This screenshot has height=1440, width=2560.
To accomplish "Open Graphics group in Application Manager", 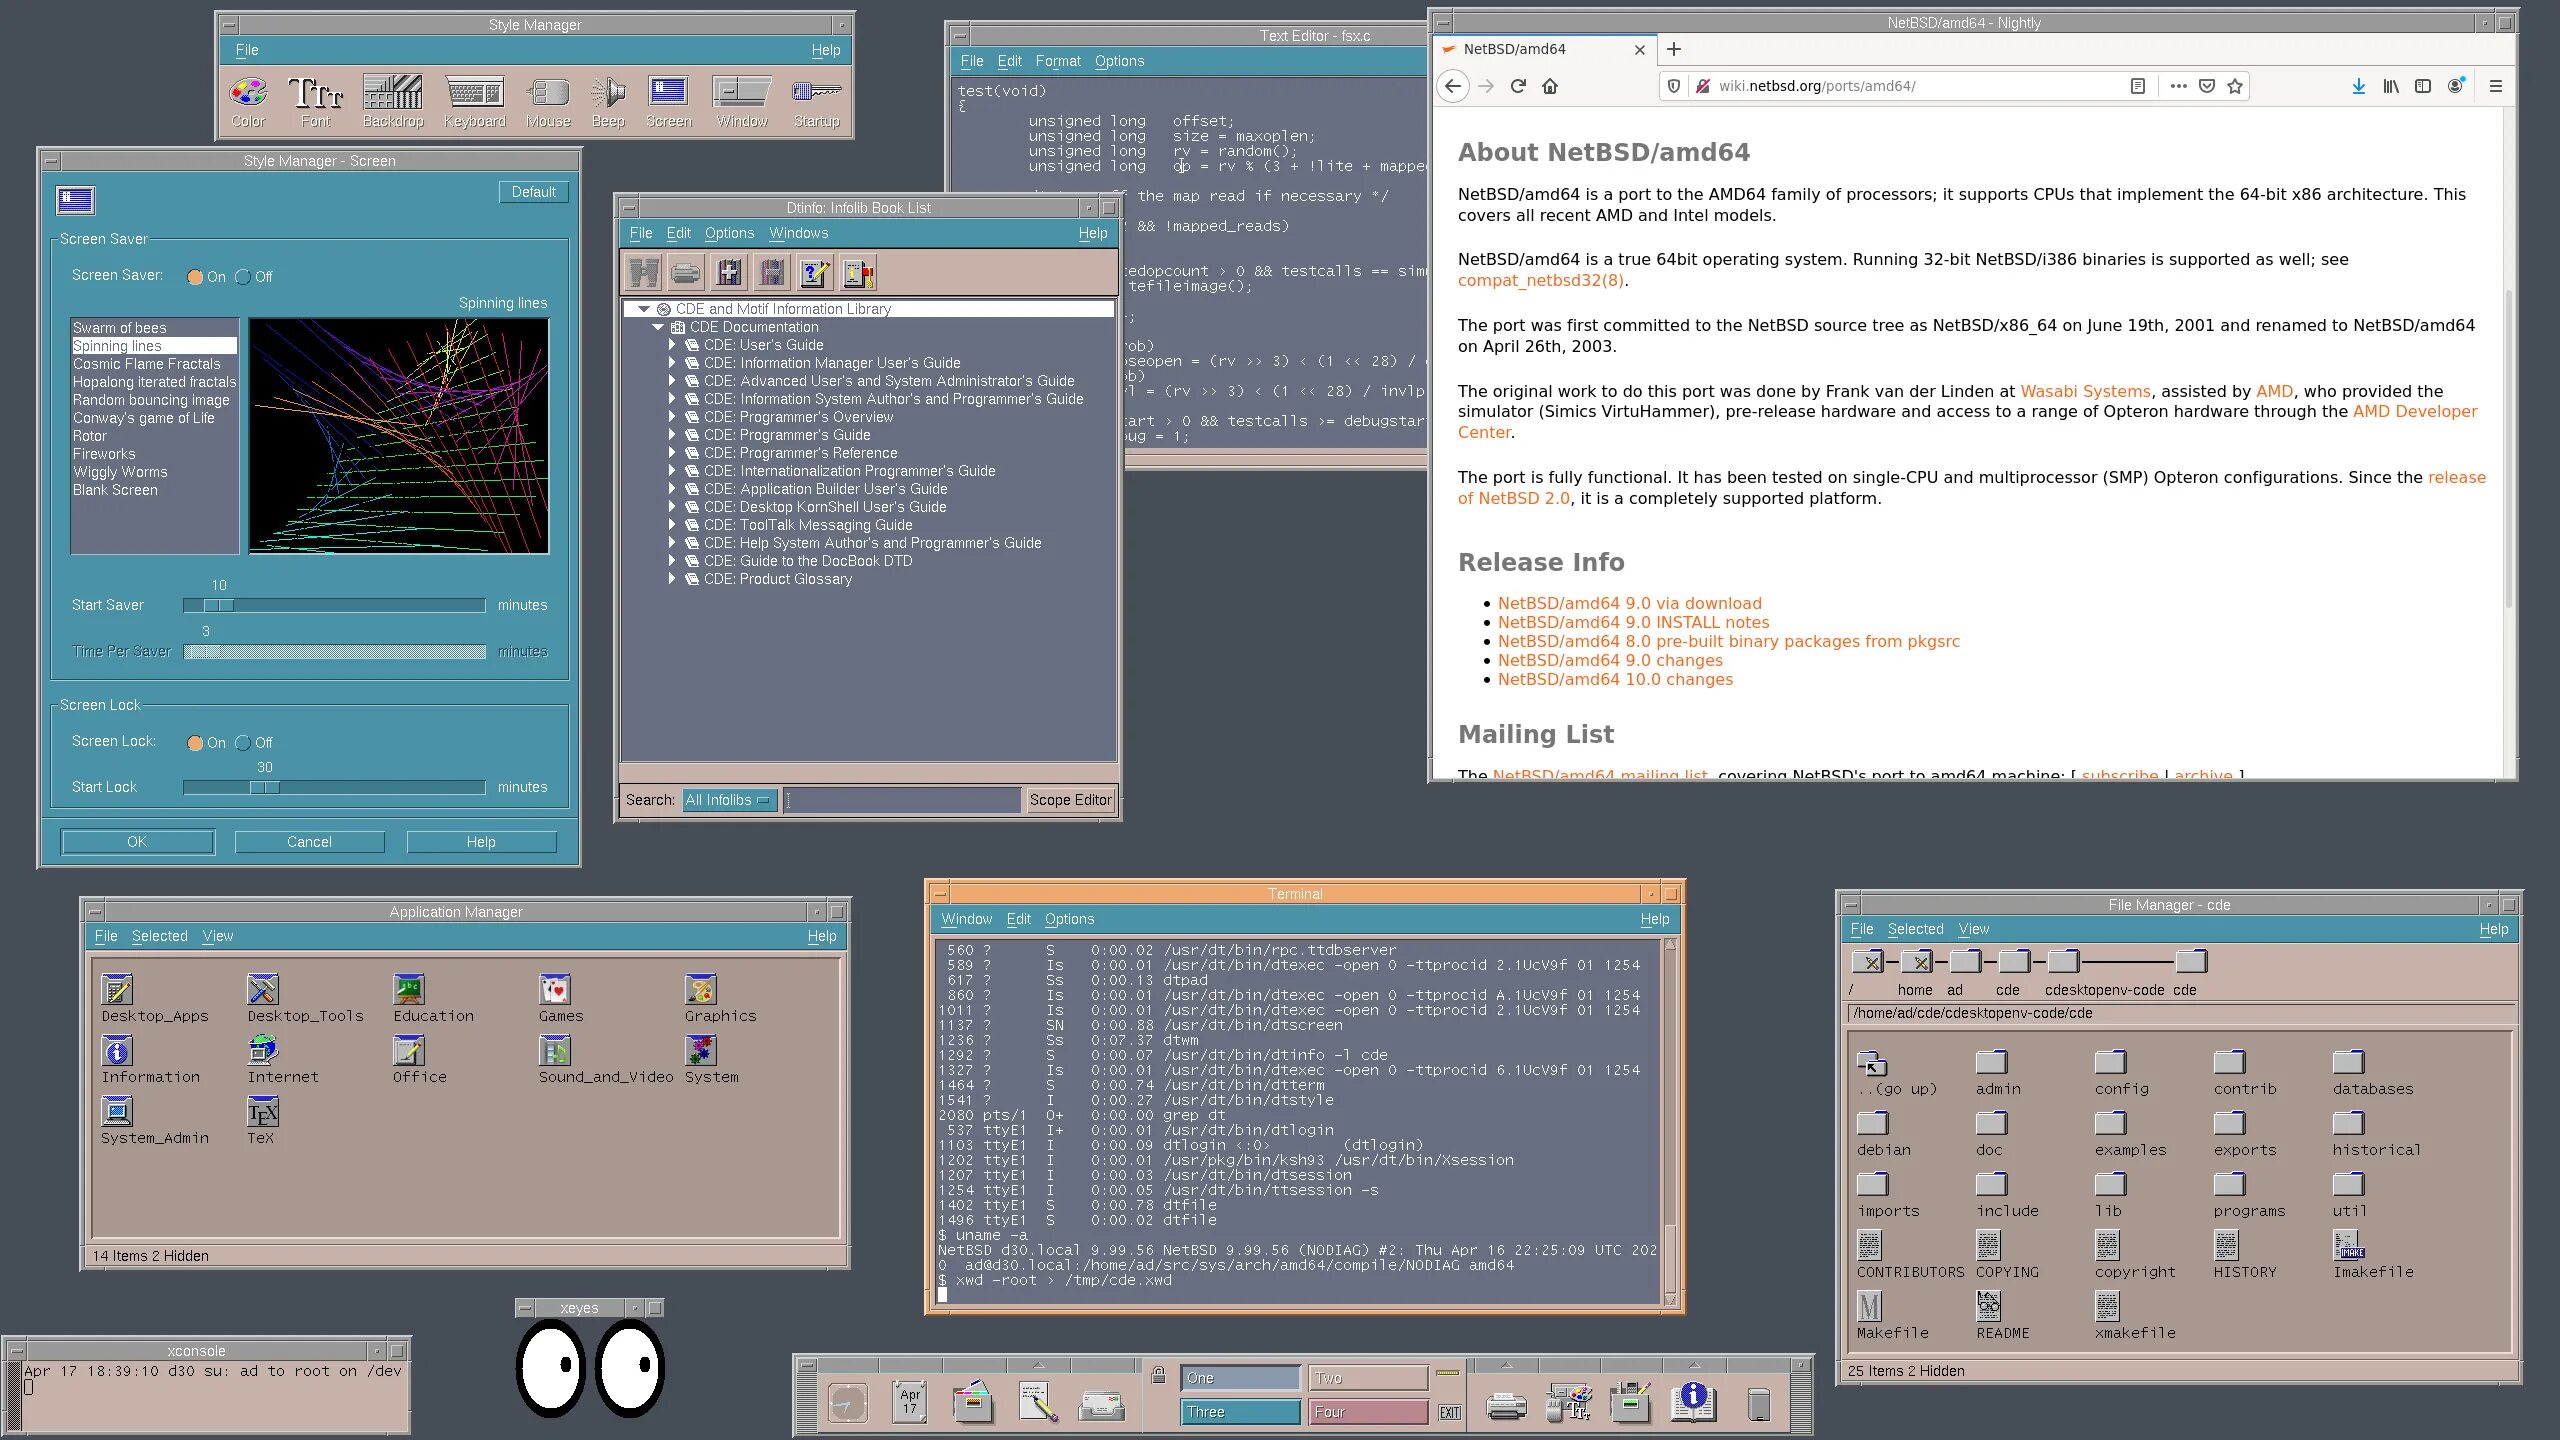I will (x=720, y=999).
